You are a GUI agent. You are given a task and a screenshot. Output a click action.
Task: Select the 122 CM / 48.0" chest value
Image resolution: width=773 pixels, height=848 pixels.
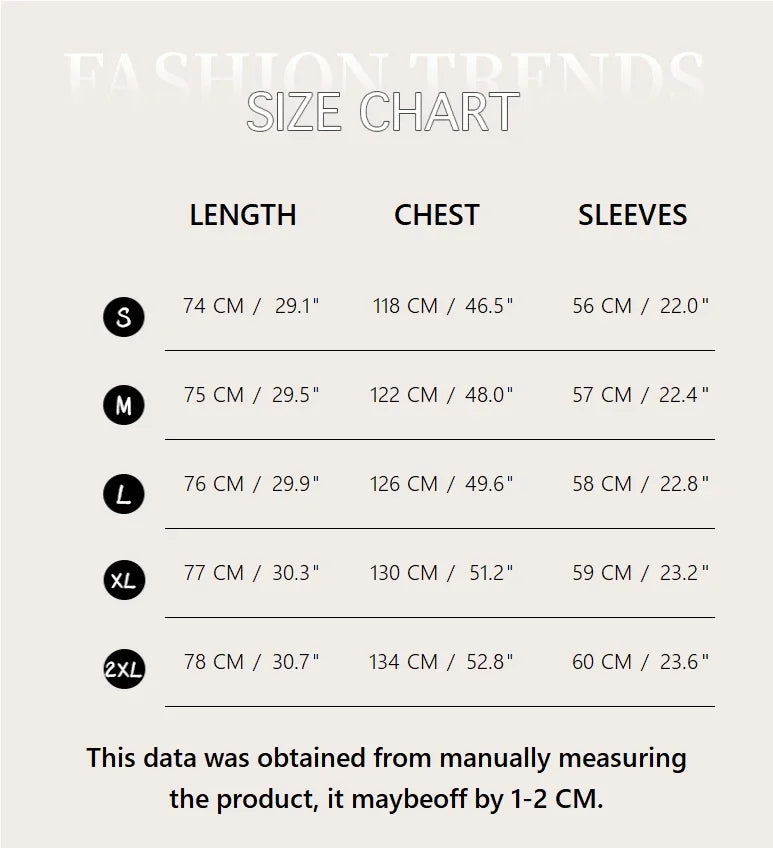441,395
